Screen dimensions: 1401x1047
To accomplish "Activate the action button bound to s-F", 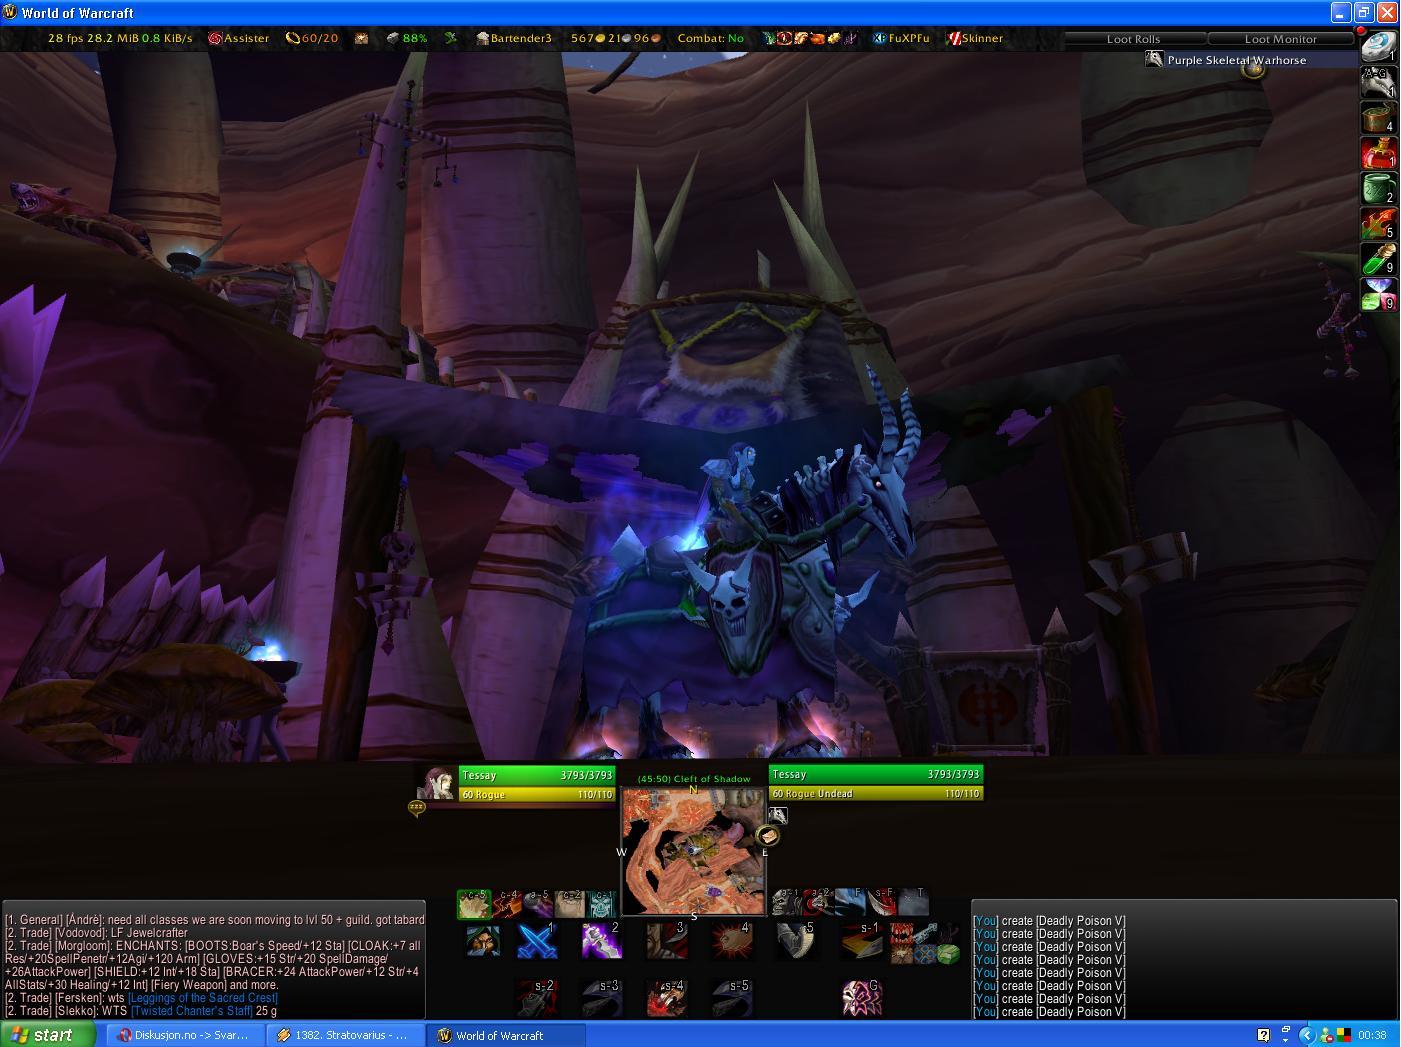I will (x=882, y=902).
